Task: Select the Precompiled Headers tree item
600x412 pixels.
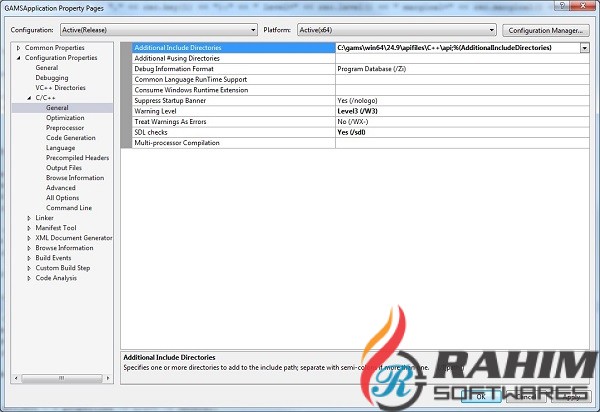Action: click(77, 158)
